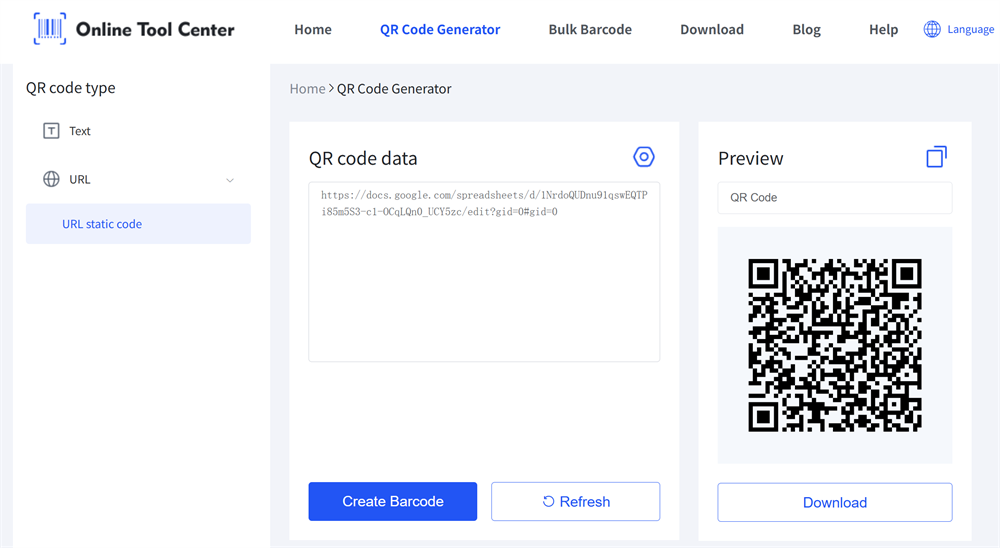1000x548 pixels.
Task: Open the Blog page from navigation
Action: (x=806, y=29)
